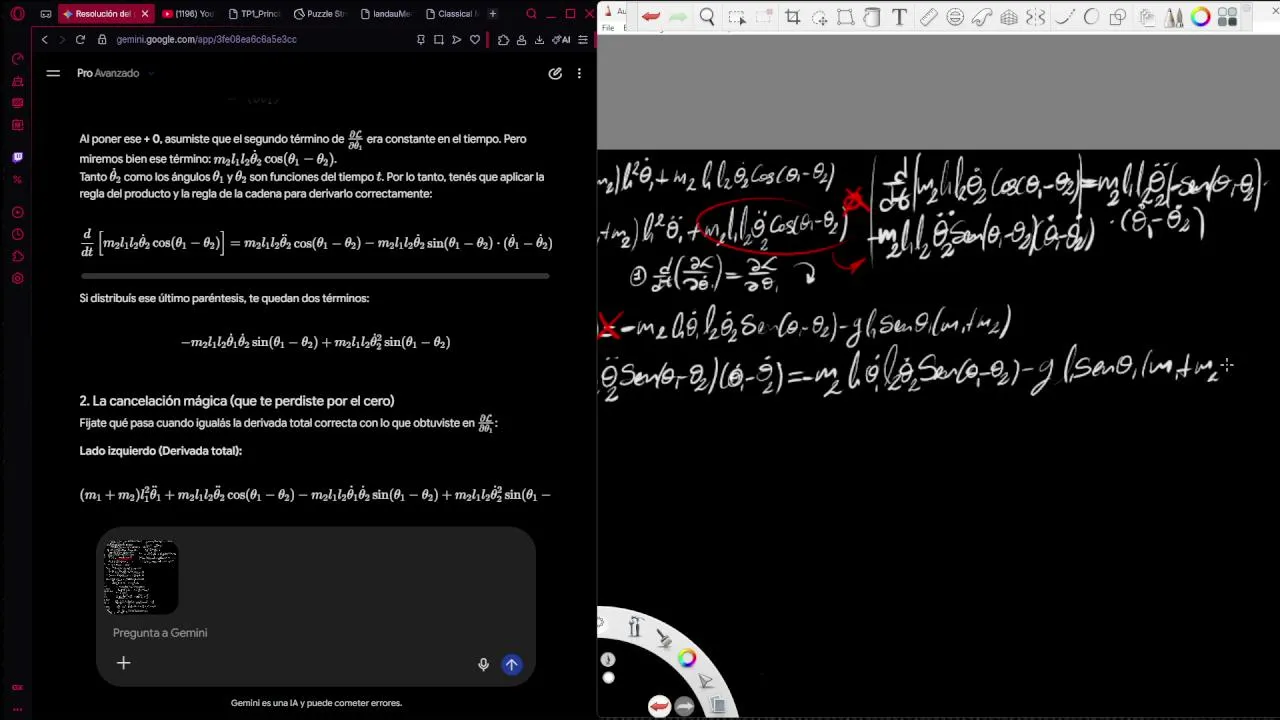Go back in browser history
Image resolution: width=1280 pixels, height=720 pixels.
[44, 39]
